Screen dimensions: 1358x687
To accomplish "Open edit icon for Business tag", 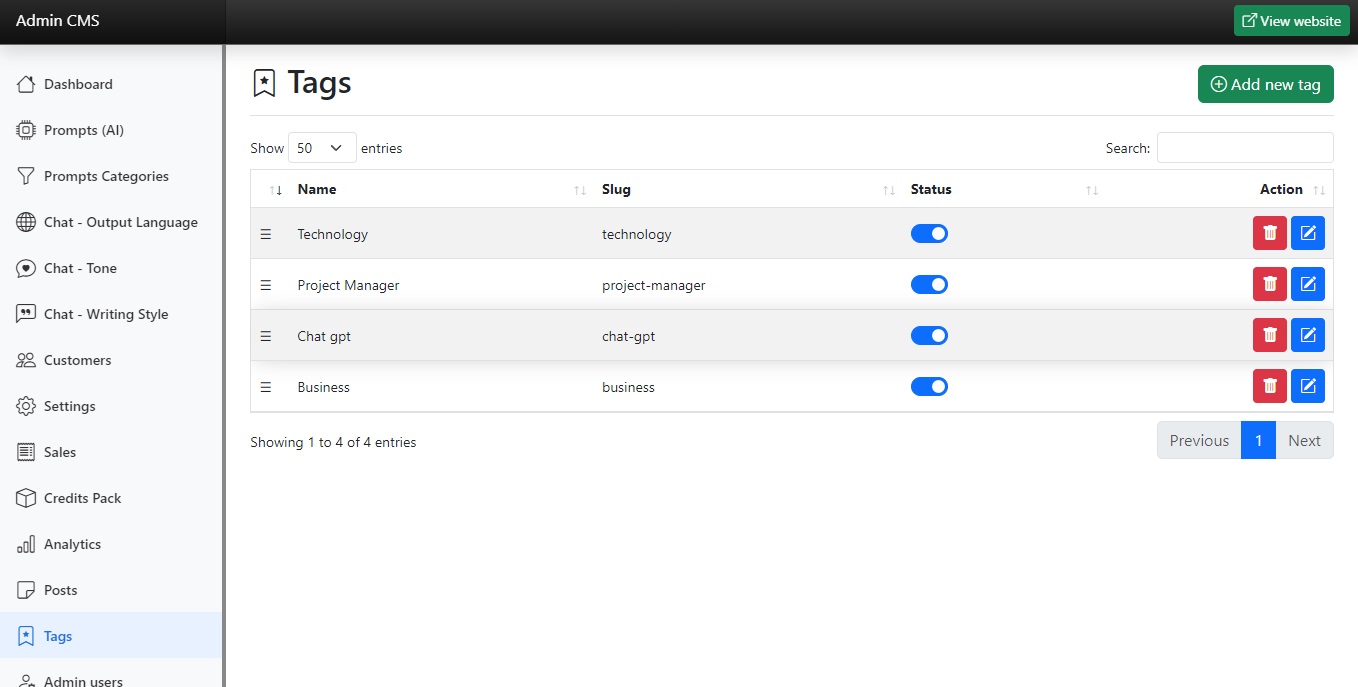I will [1307, 386].
